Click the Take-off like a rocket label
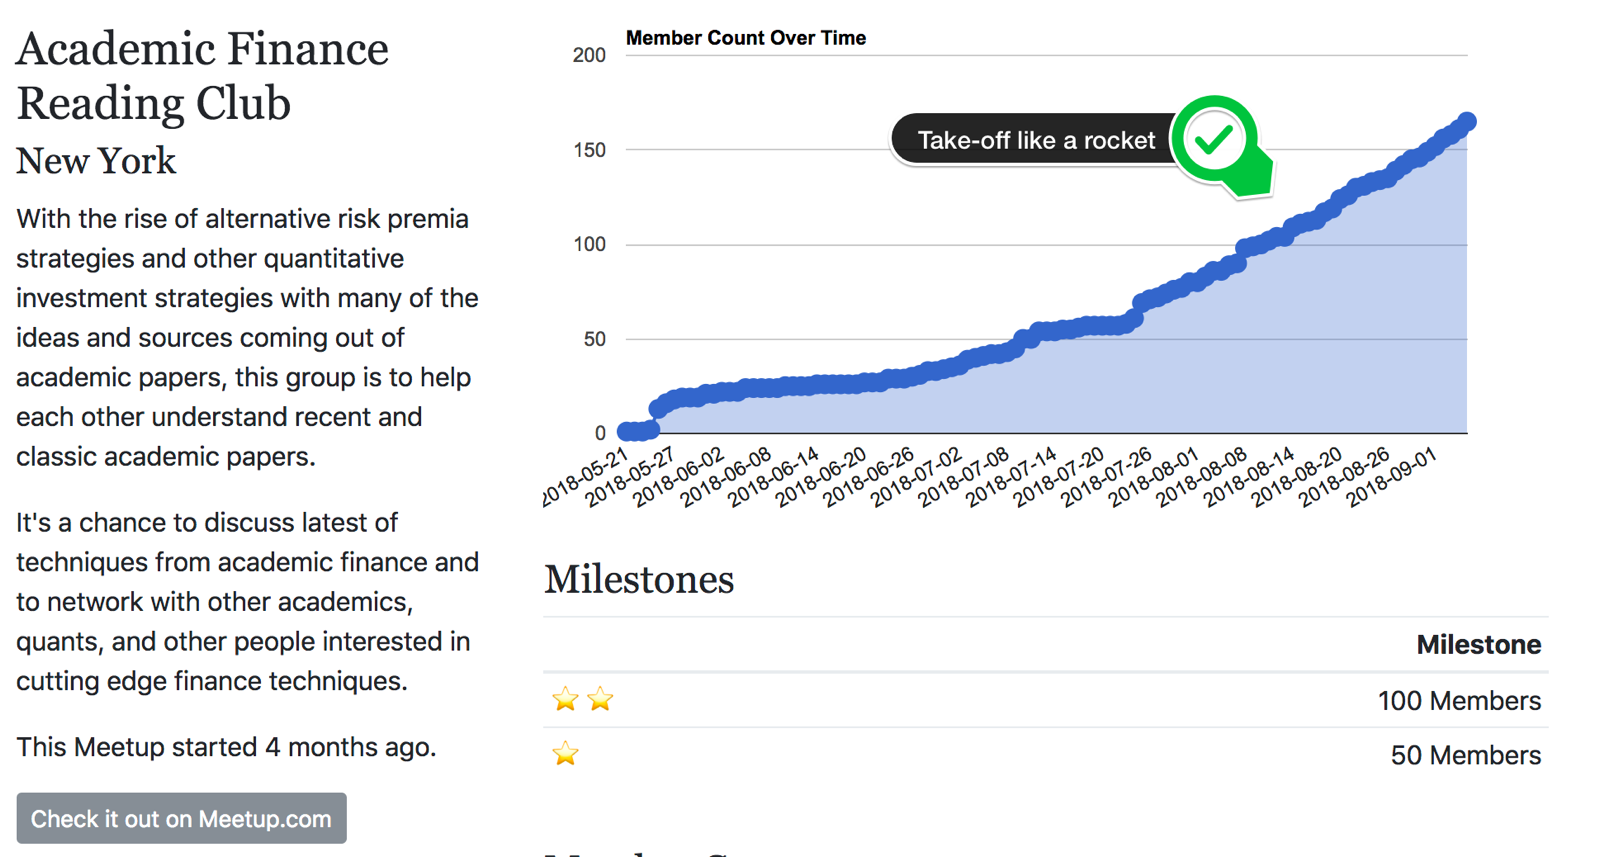 [1036, 140]
